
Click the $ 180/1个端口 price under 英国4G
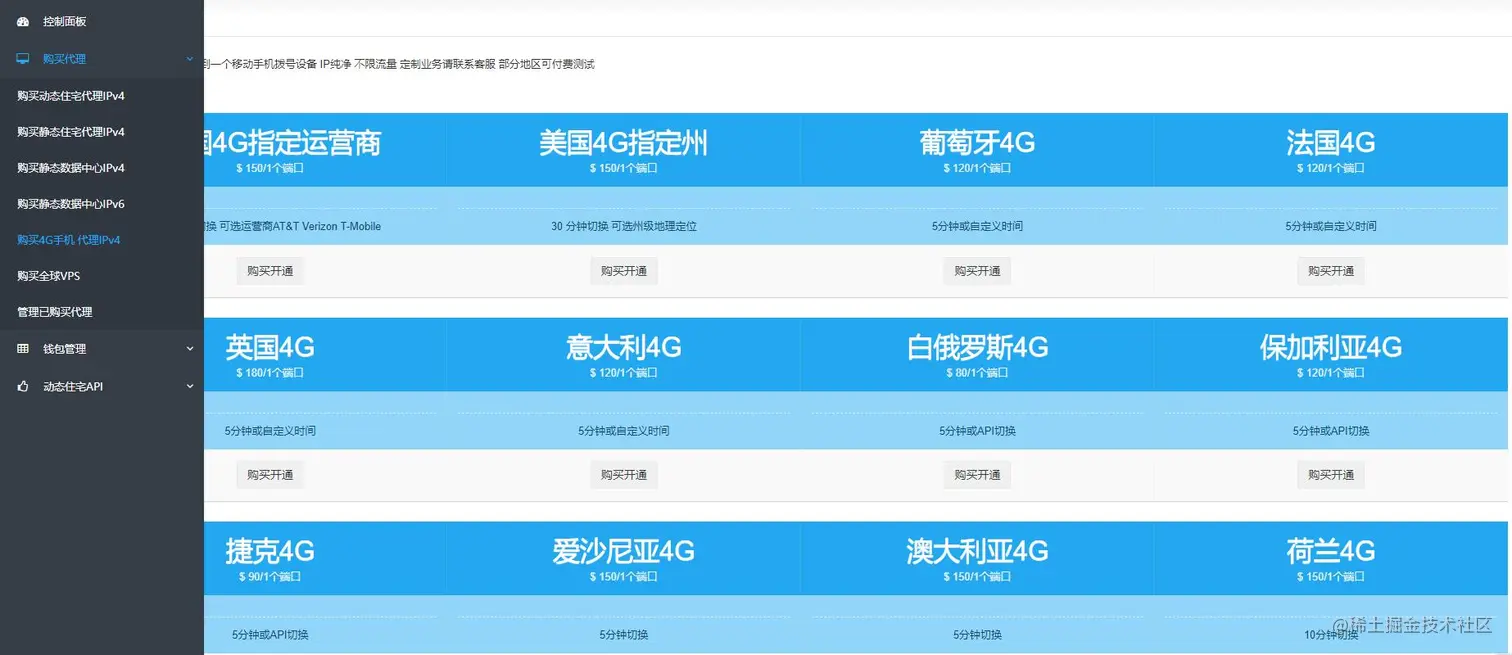pos(270,373)
